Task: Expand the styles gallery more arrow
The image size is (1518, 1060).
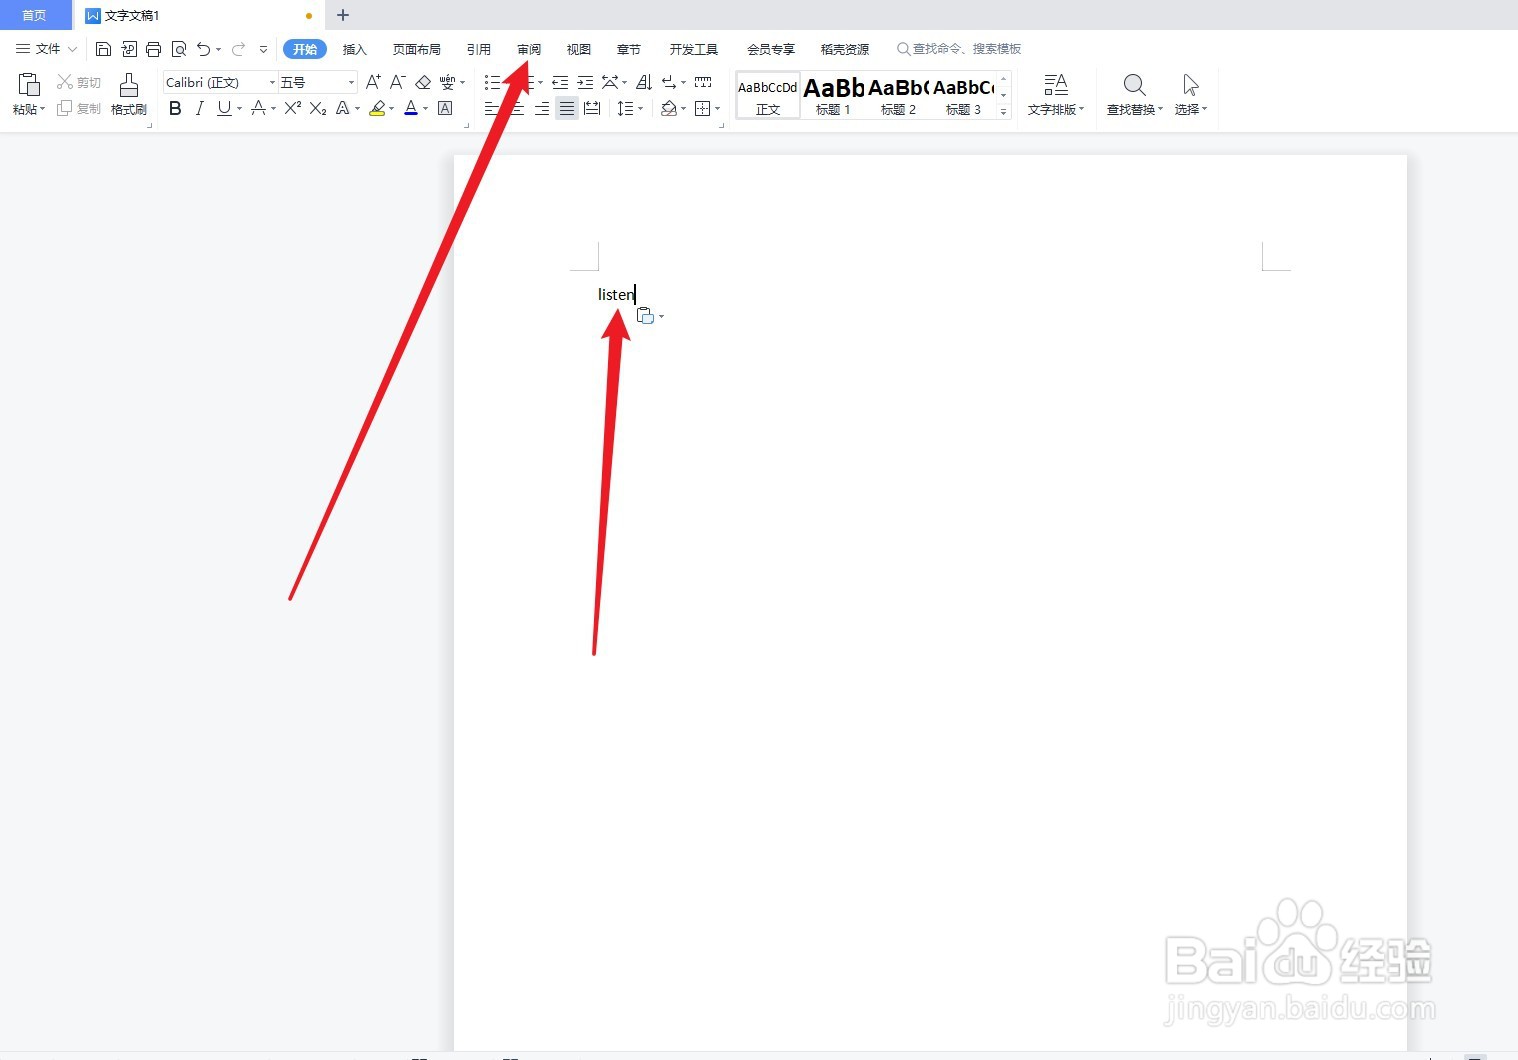Action: coord(1003,112)
